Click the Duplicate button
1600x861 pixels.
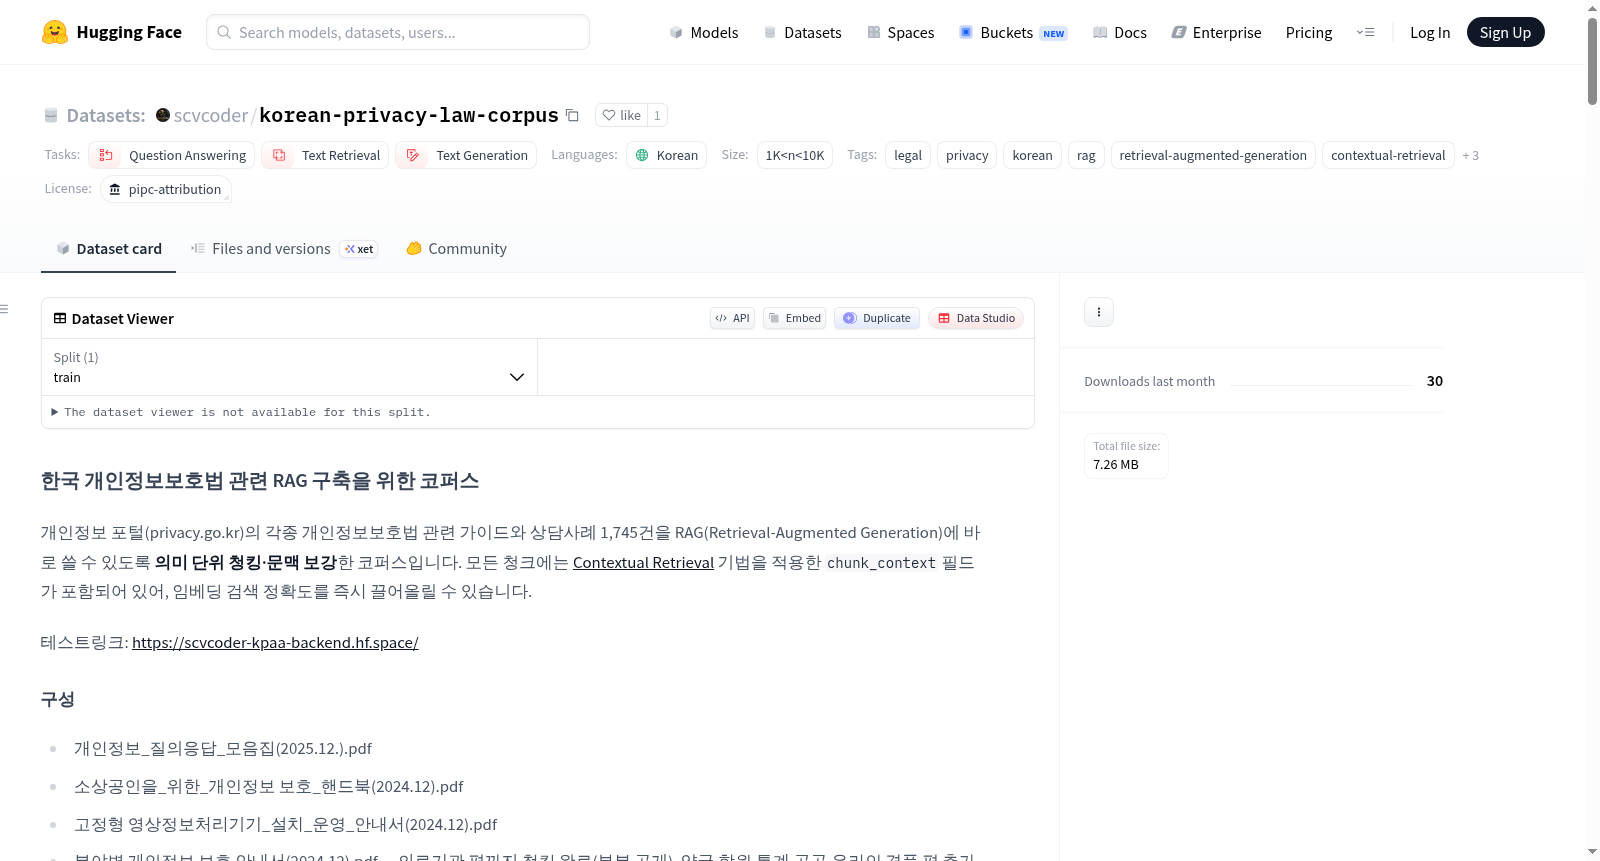pyautogui.click(x=877, y=318)
